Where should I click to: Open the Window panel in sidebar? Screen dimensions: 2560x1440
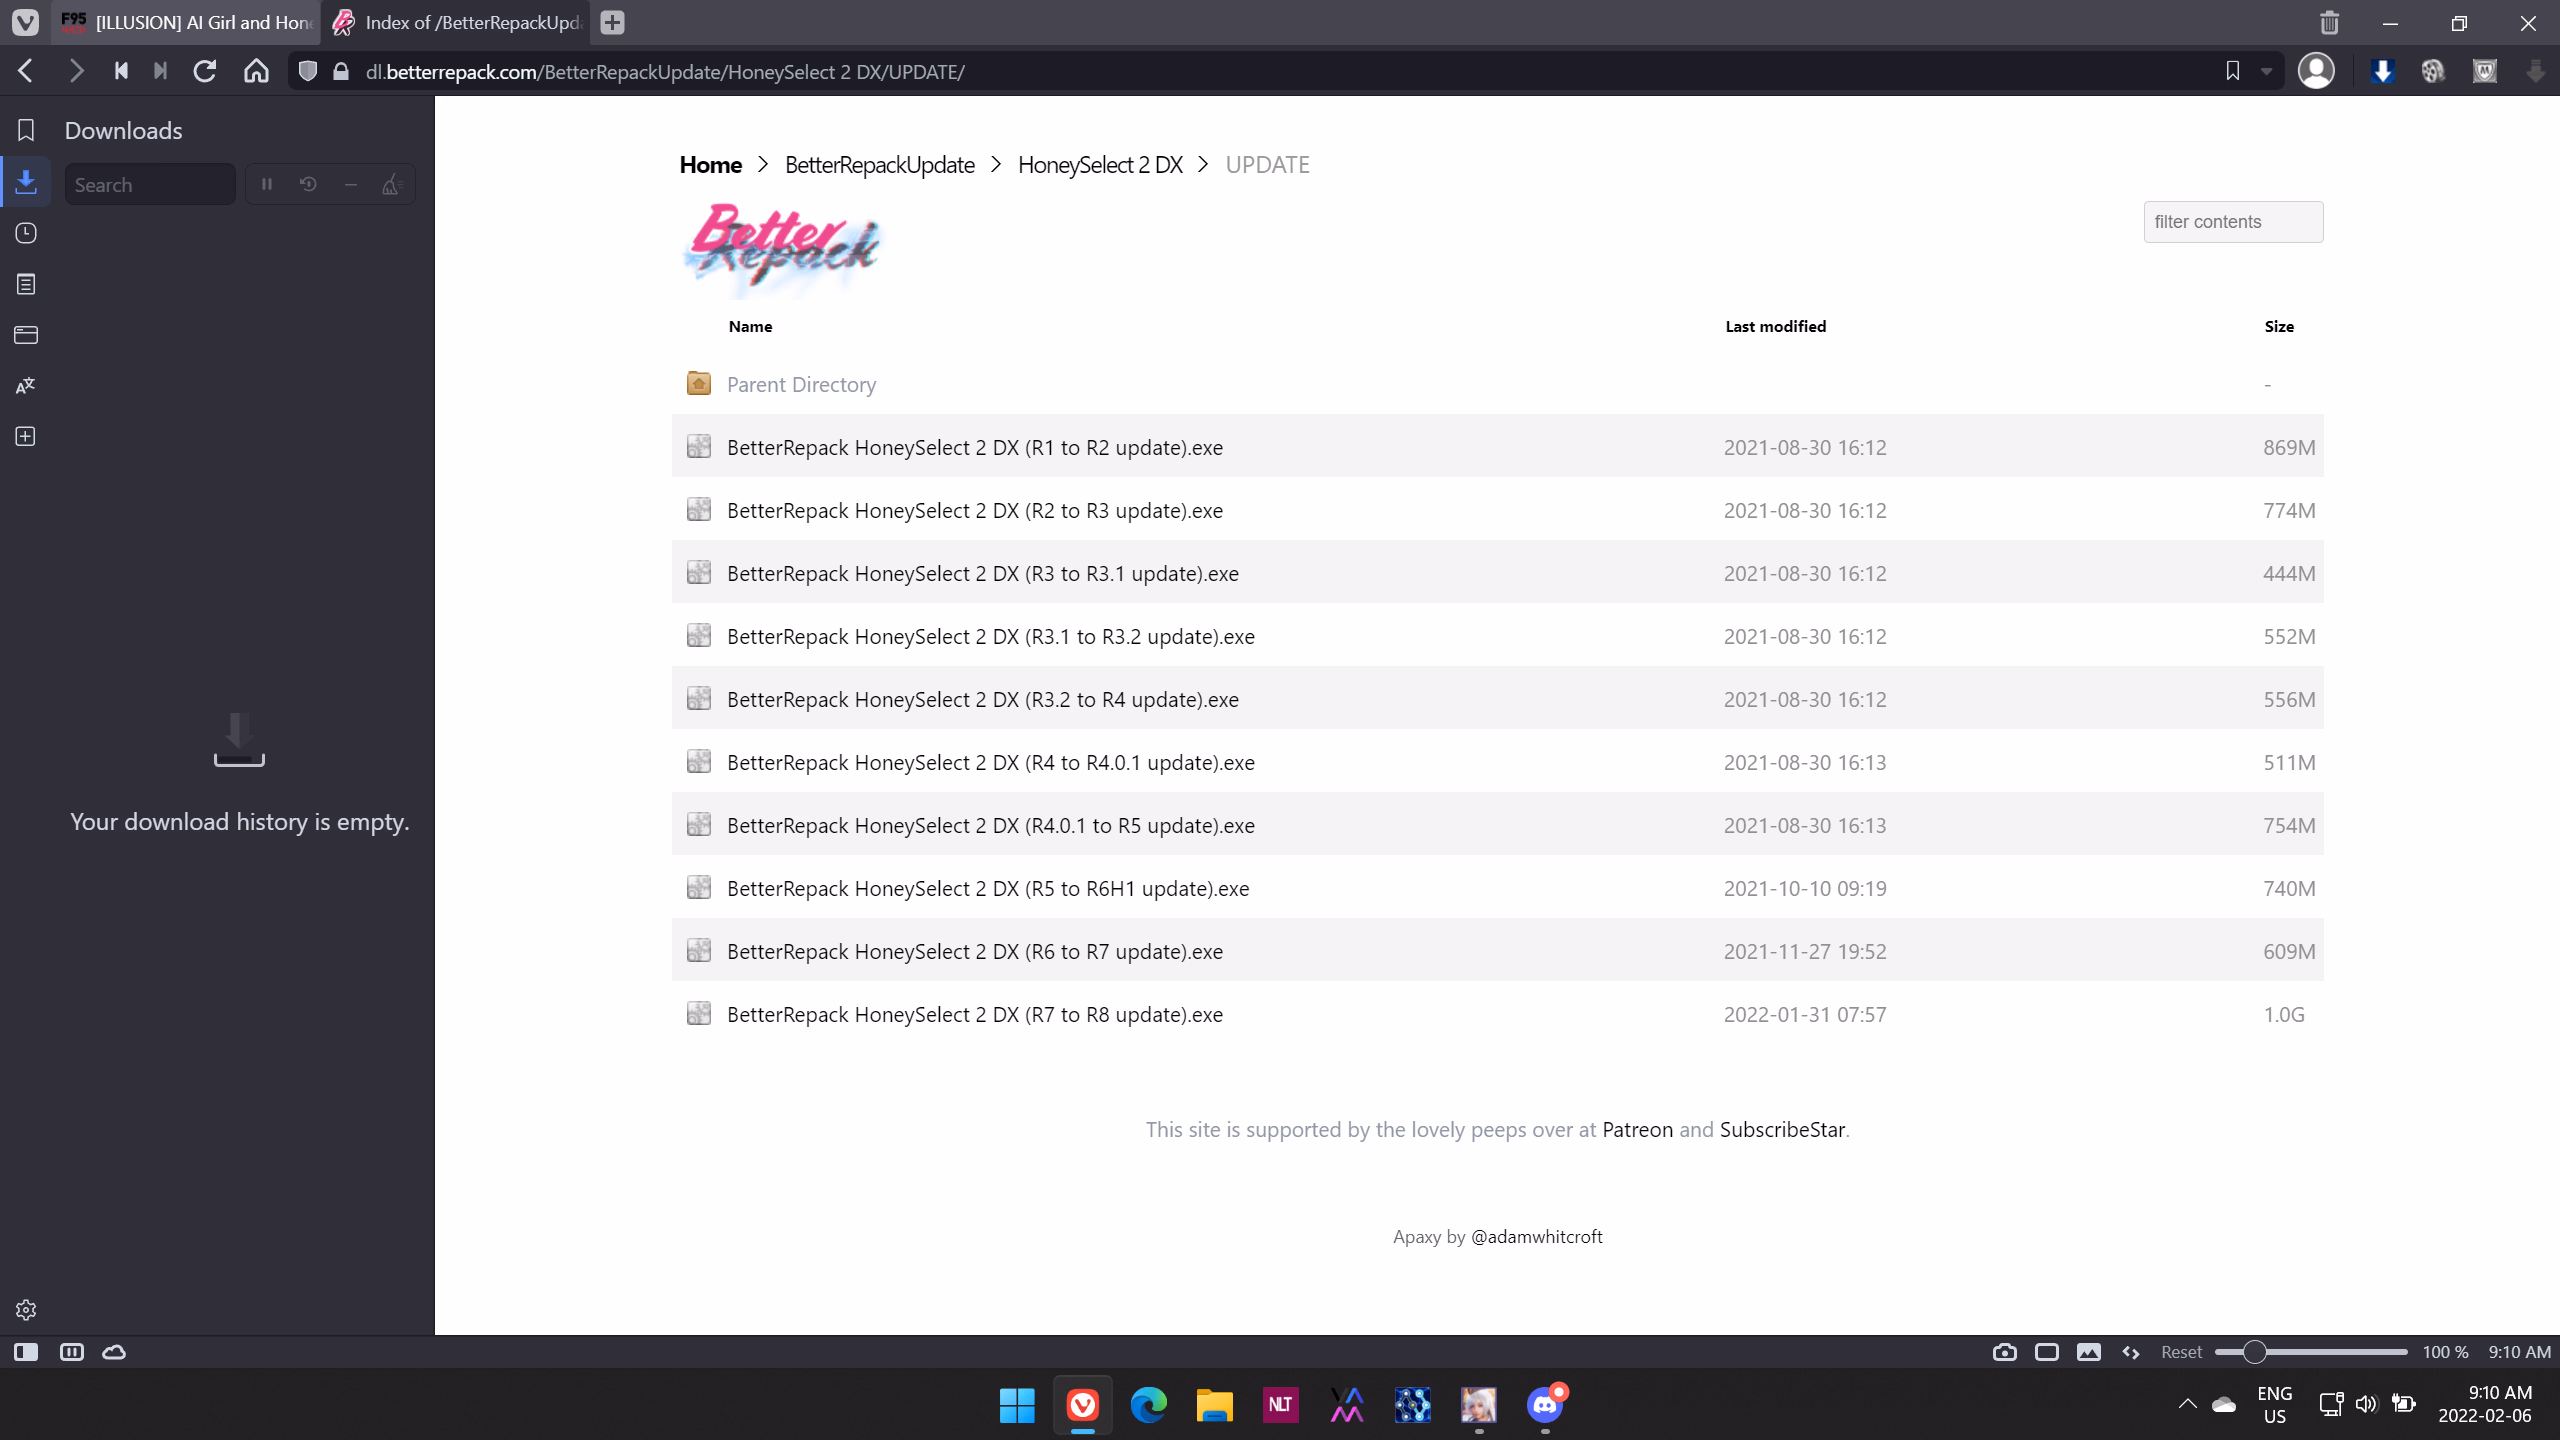pyautogui.click(x=26, y=335)
